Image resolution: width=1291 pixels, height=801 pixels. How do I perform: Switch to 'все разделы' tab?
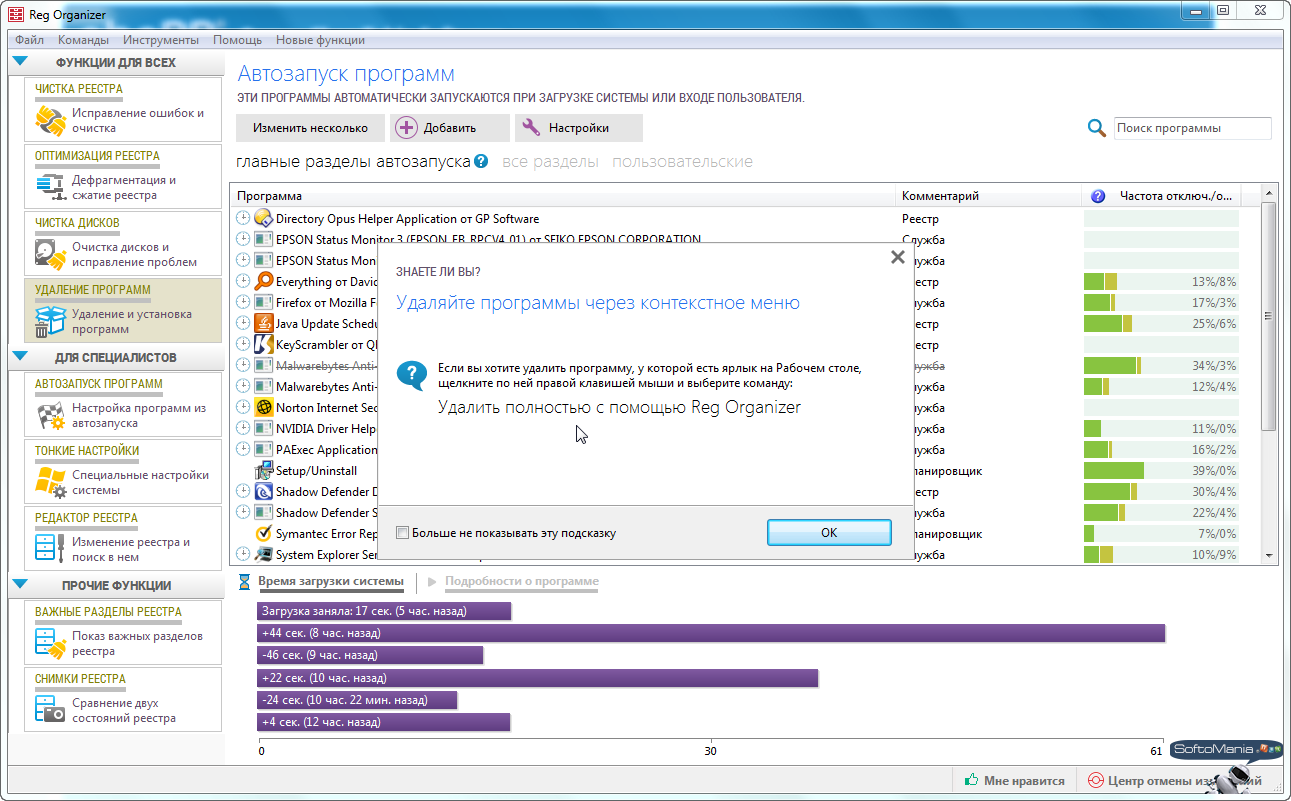coord(550,161)
